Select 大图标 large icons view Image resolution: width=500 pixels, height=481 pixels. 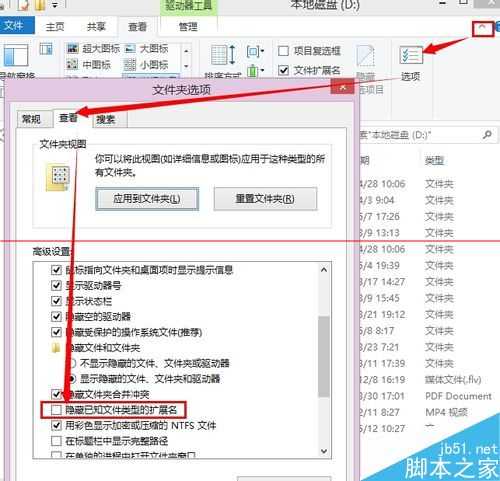[x=146, y=49]
